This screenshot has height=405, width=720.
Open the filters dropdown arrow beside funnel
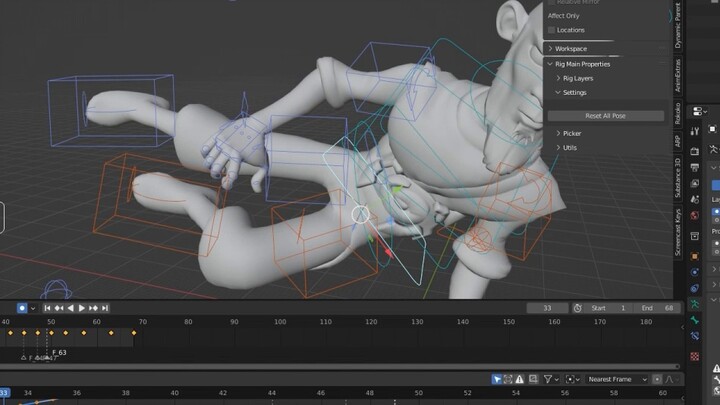[x=557, y=380]
